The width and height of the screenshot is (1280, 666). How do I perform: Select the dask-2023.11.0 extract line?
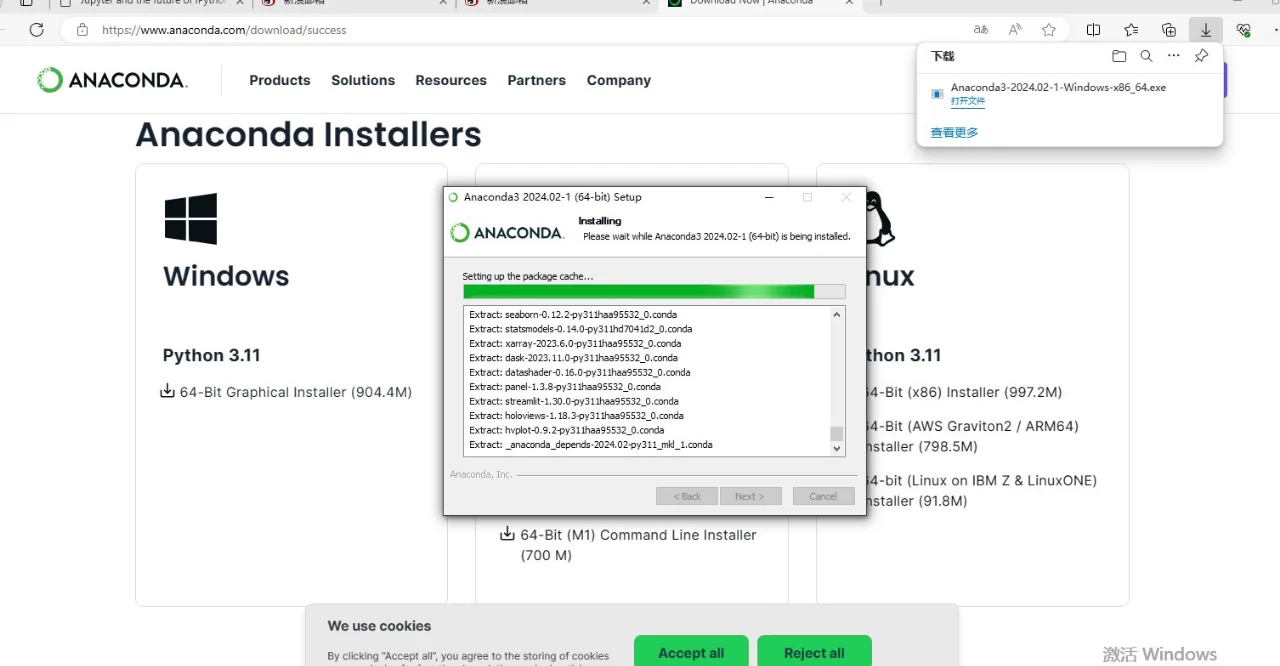[573, 358]
